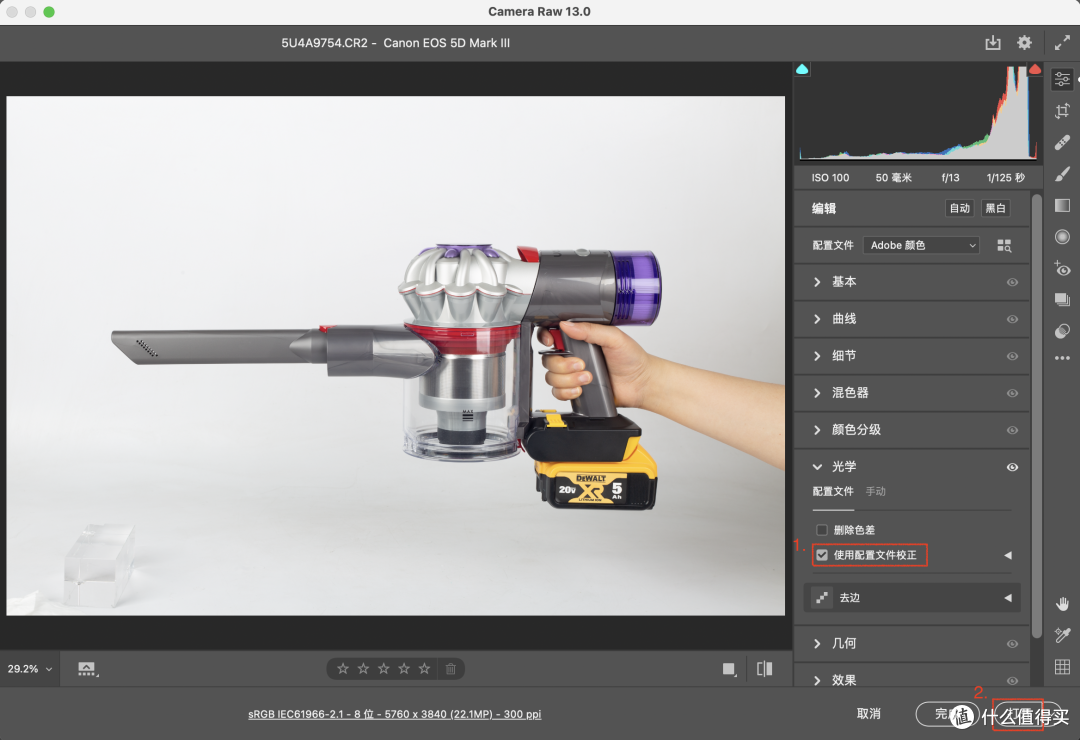This screenshot has width=1080, height=740.
Task: Select the Spot removal bandage tool
Action: click(x=1062, y=143)
